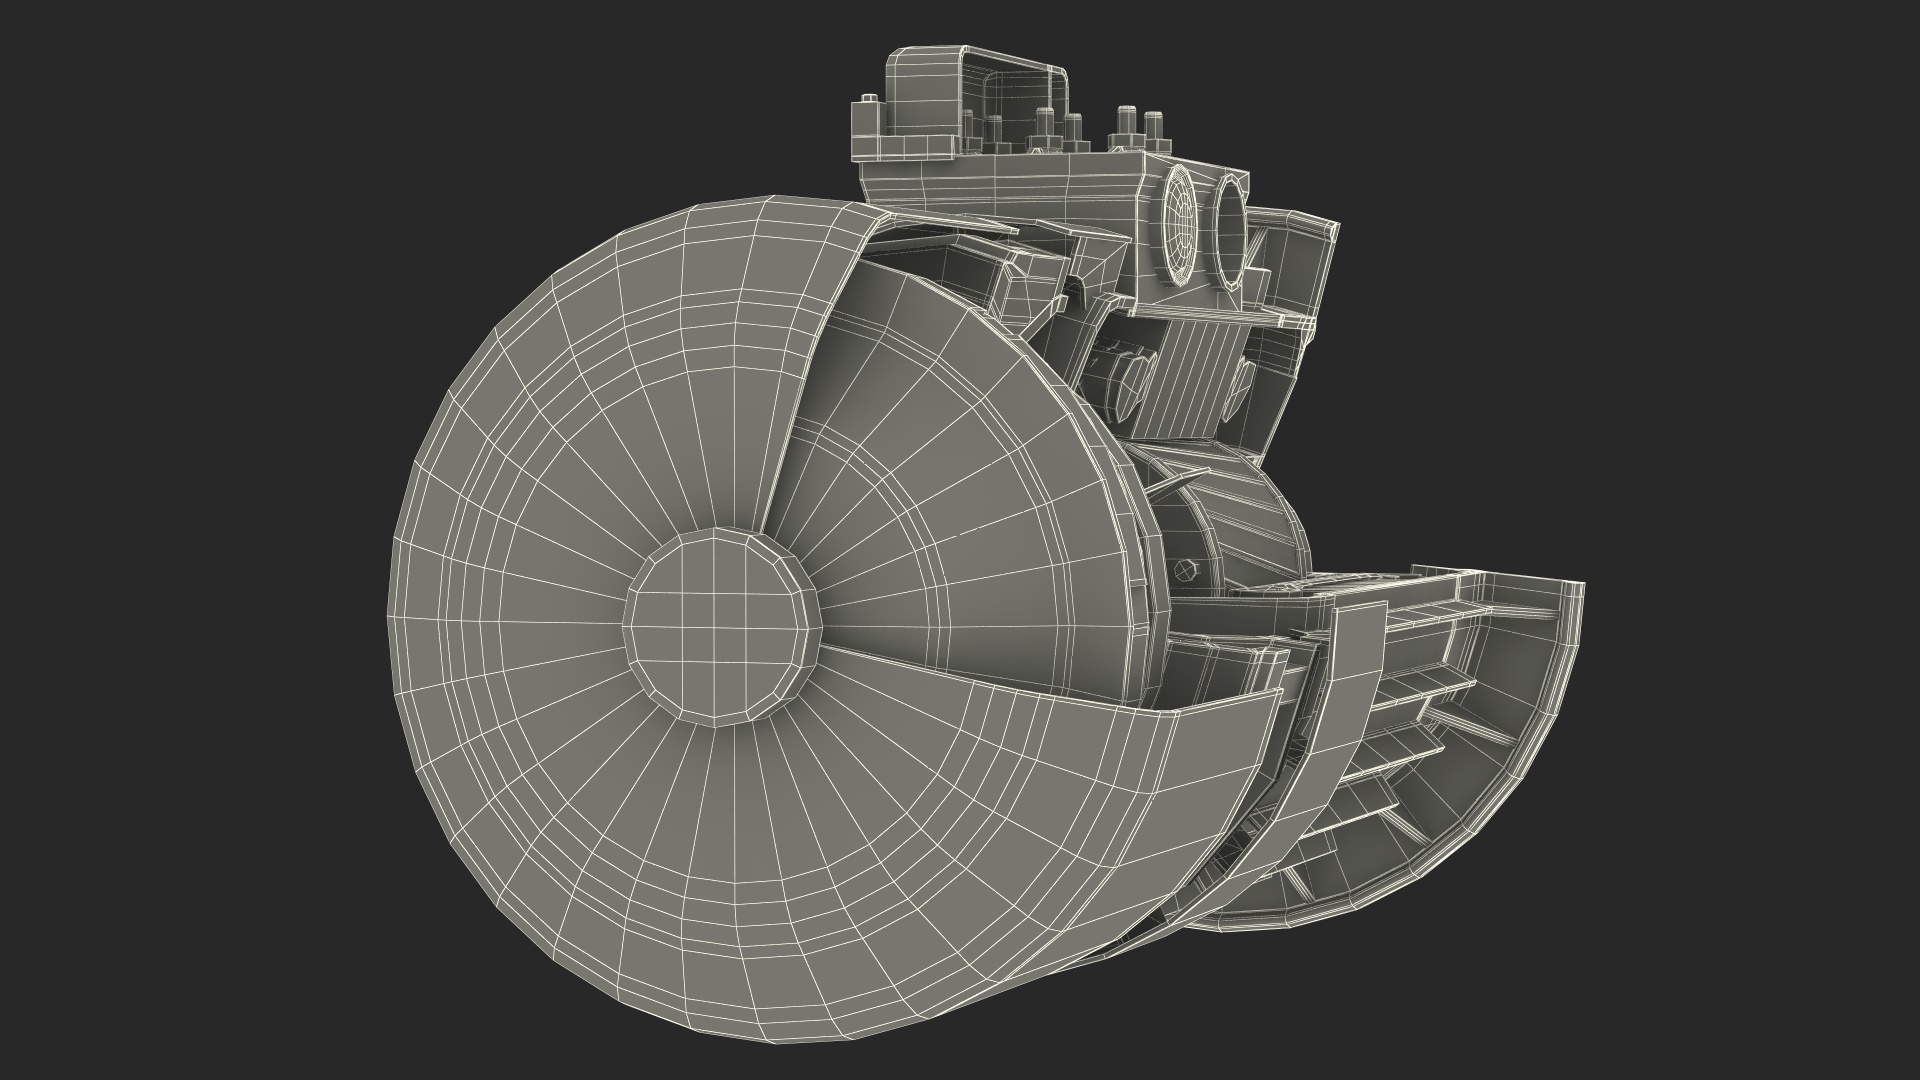The width and height of the screenshot is (1920, 1080).
Task: Click the small screw head near the drum
Action: tap(1187, 570)
